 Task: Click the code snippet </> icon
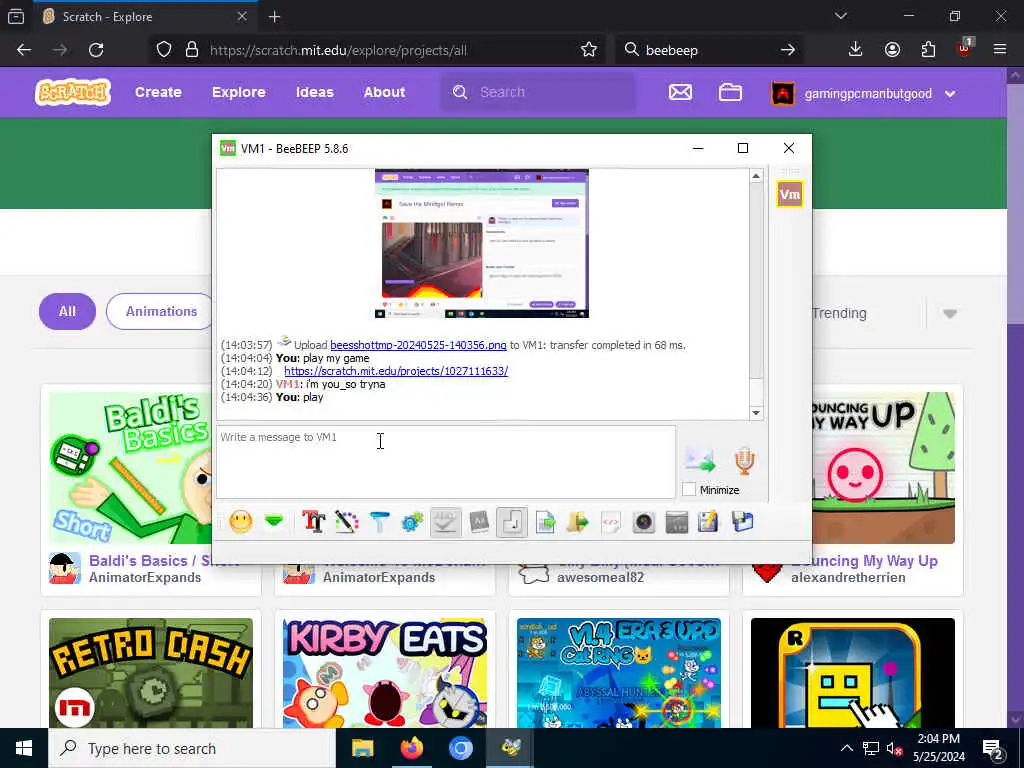[611, 521]
